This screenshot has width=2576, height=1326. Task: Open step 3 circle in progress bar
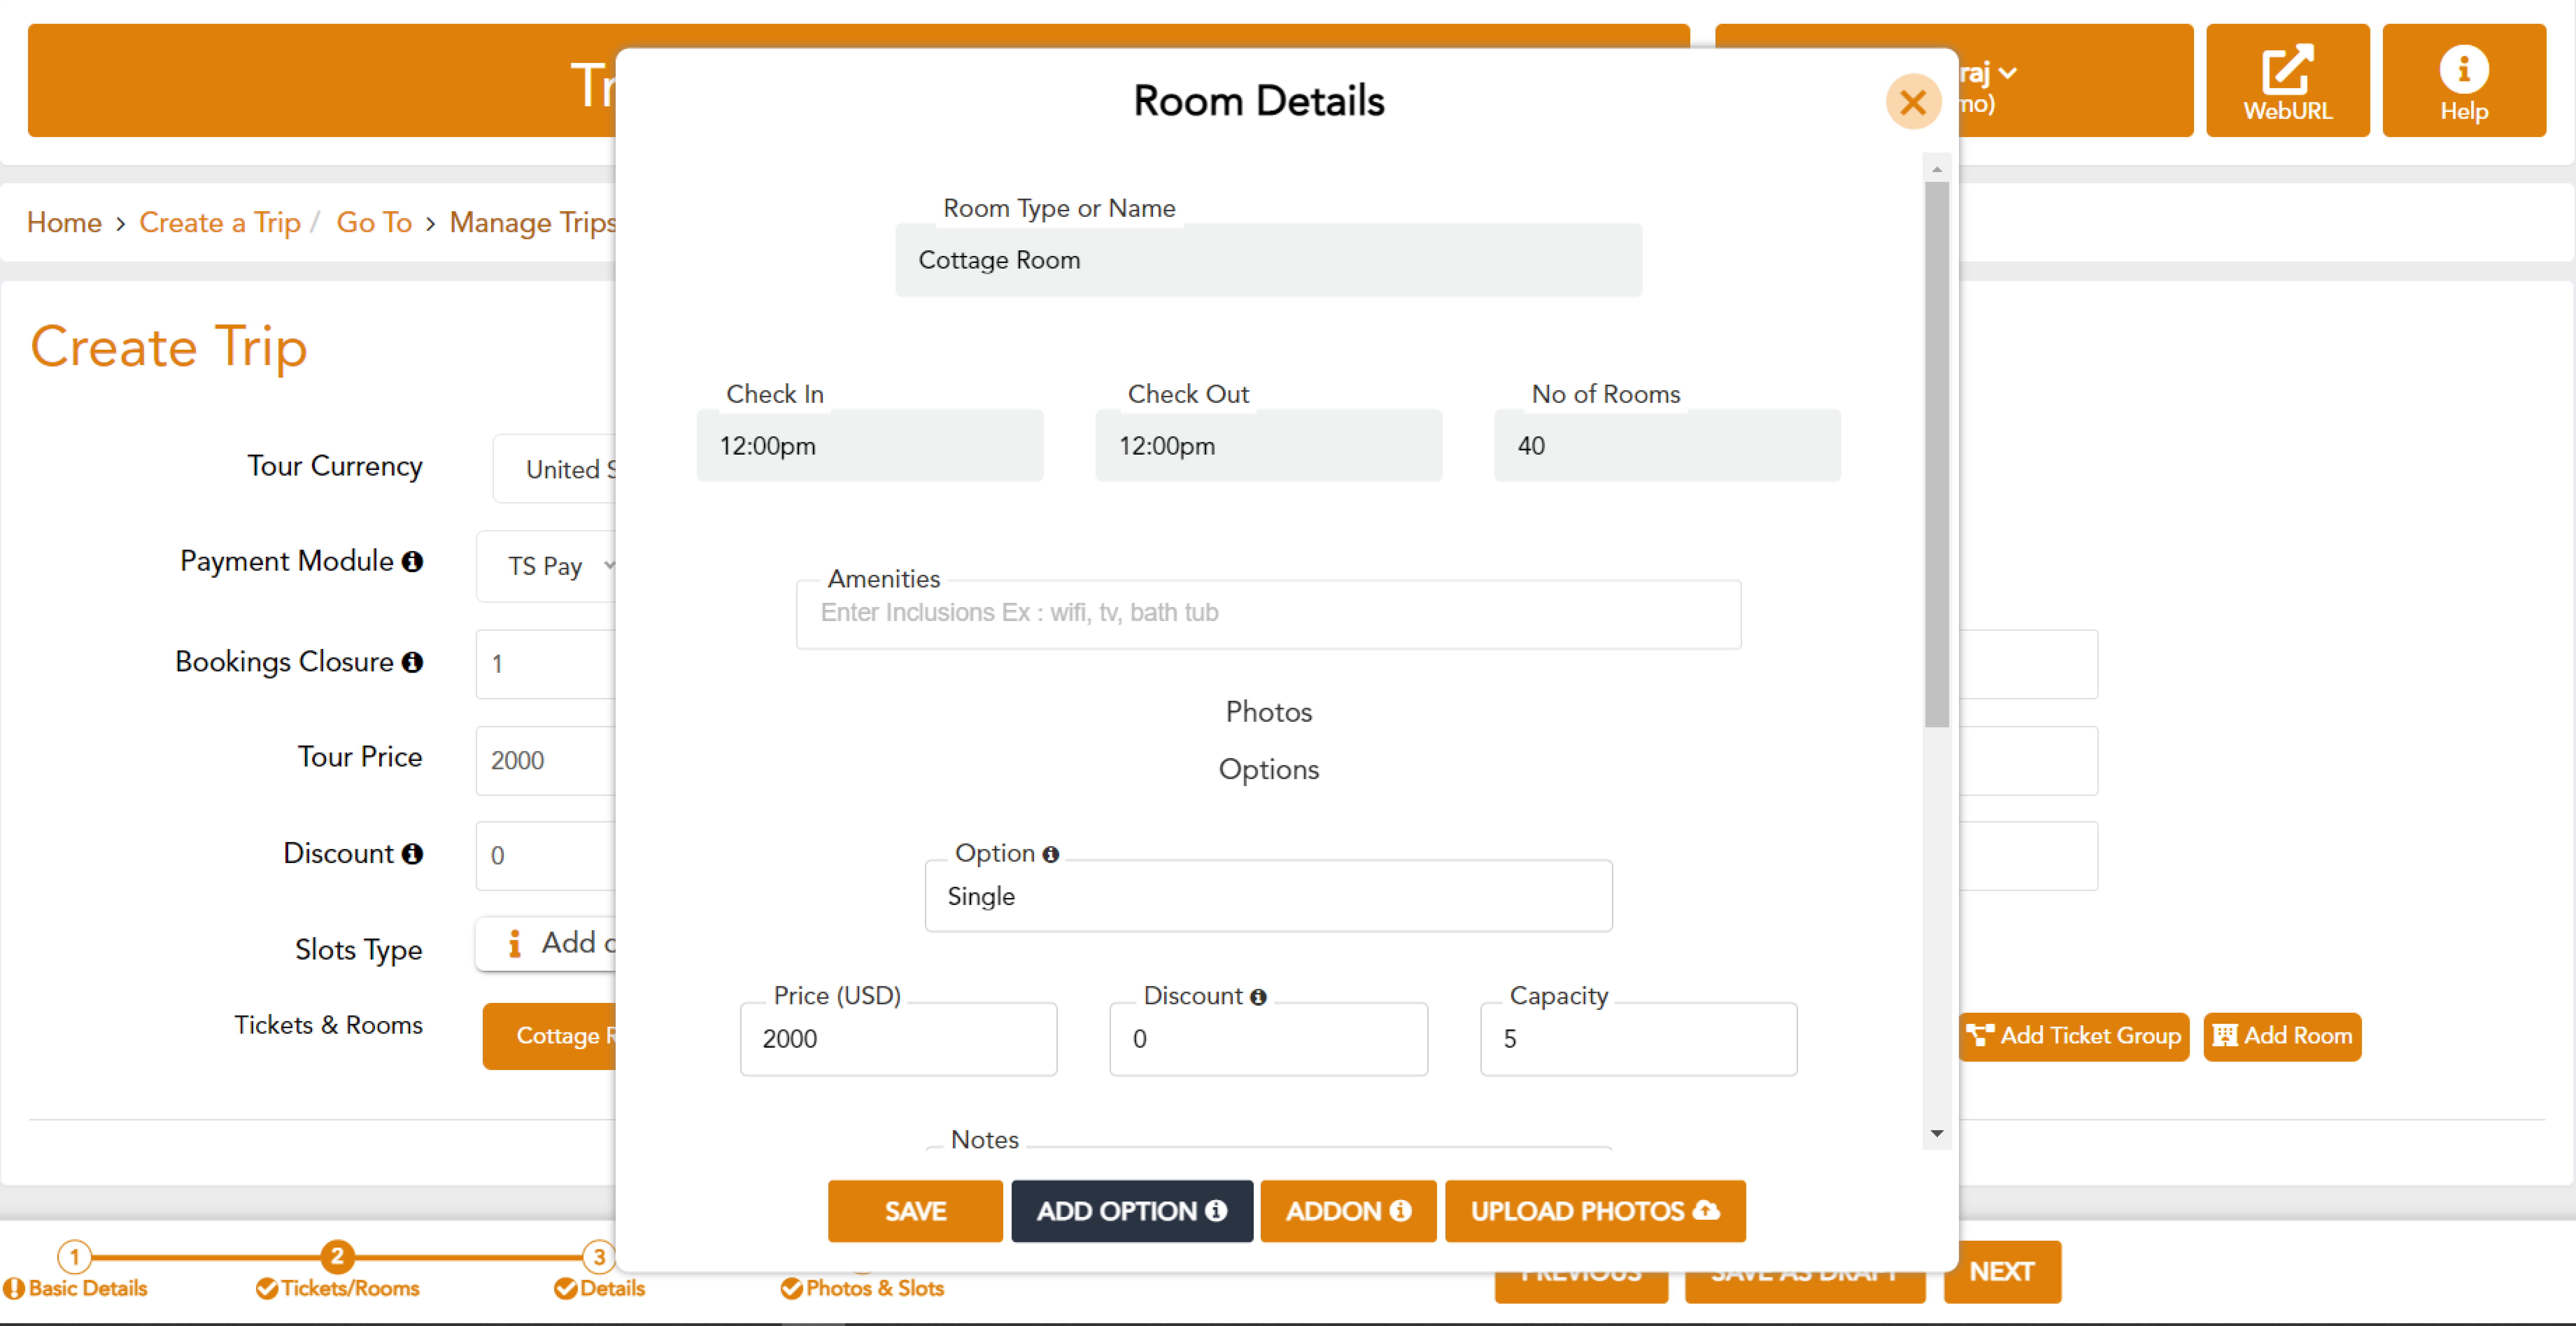tap(599, 1257)
